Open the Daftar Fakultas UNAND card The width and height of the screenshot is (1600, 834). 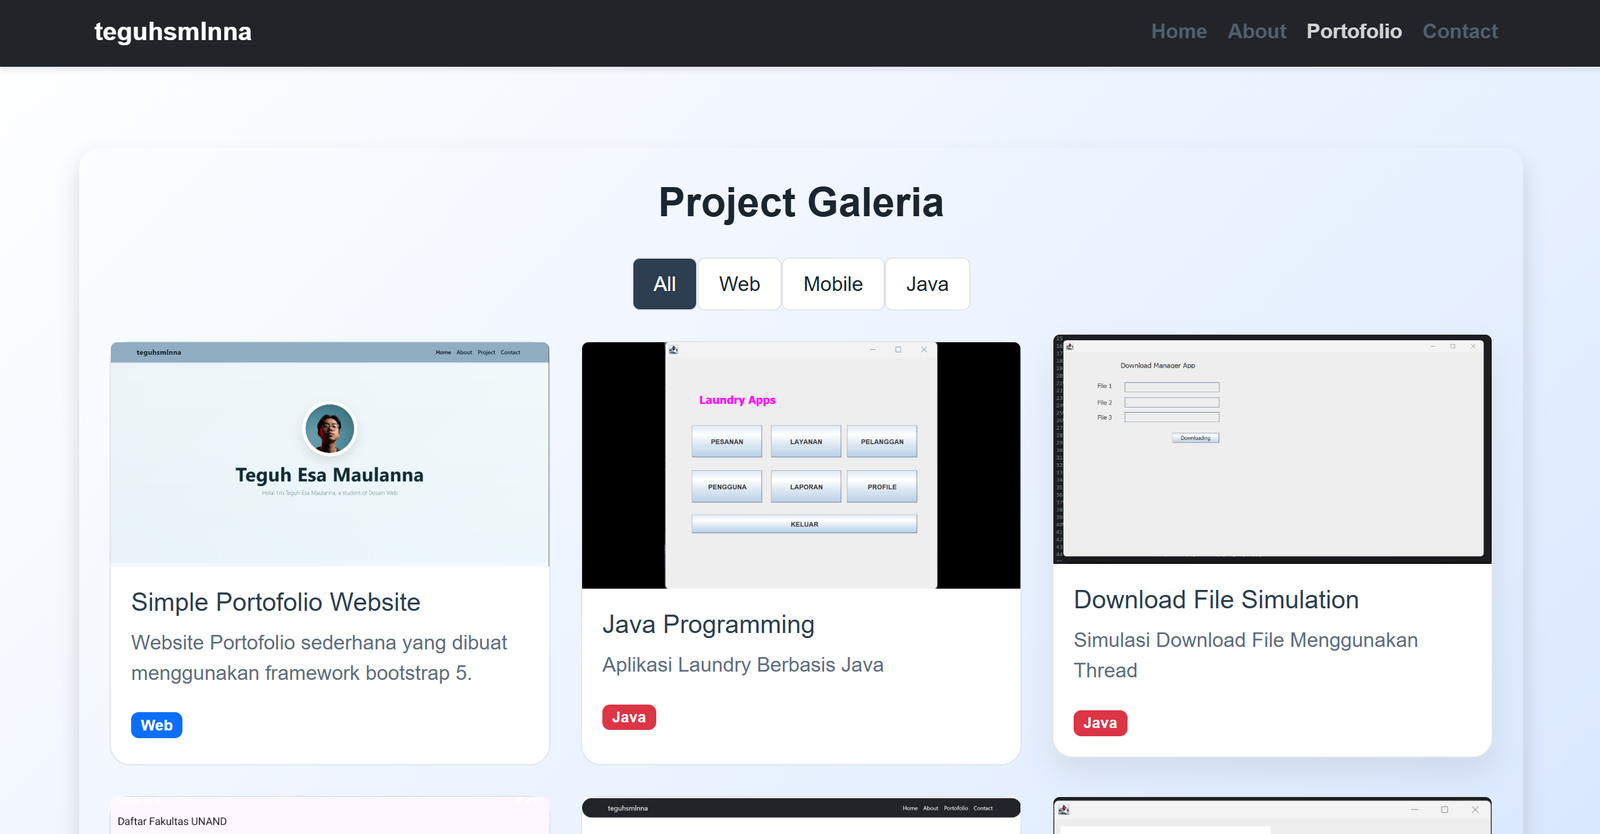[330, 817]
